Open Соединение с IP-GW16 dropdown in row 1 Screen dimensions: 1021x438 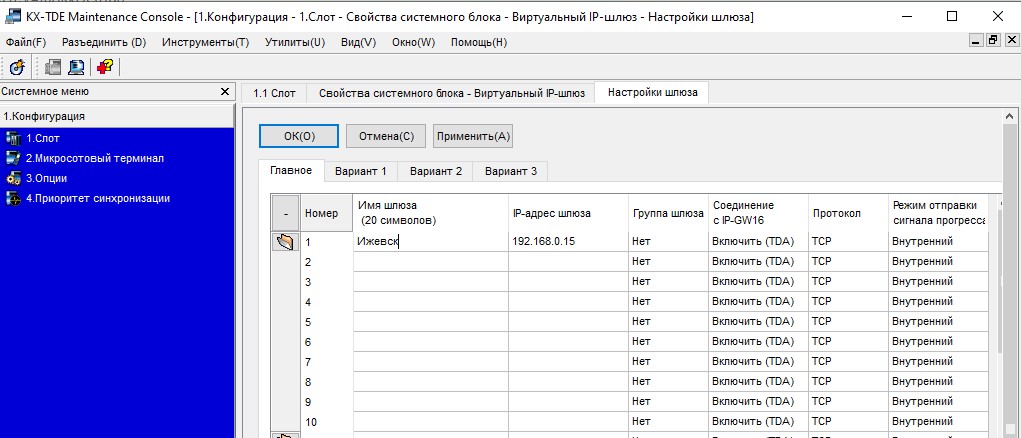click(x=759, y=242)
